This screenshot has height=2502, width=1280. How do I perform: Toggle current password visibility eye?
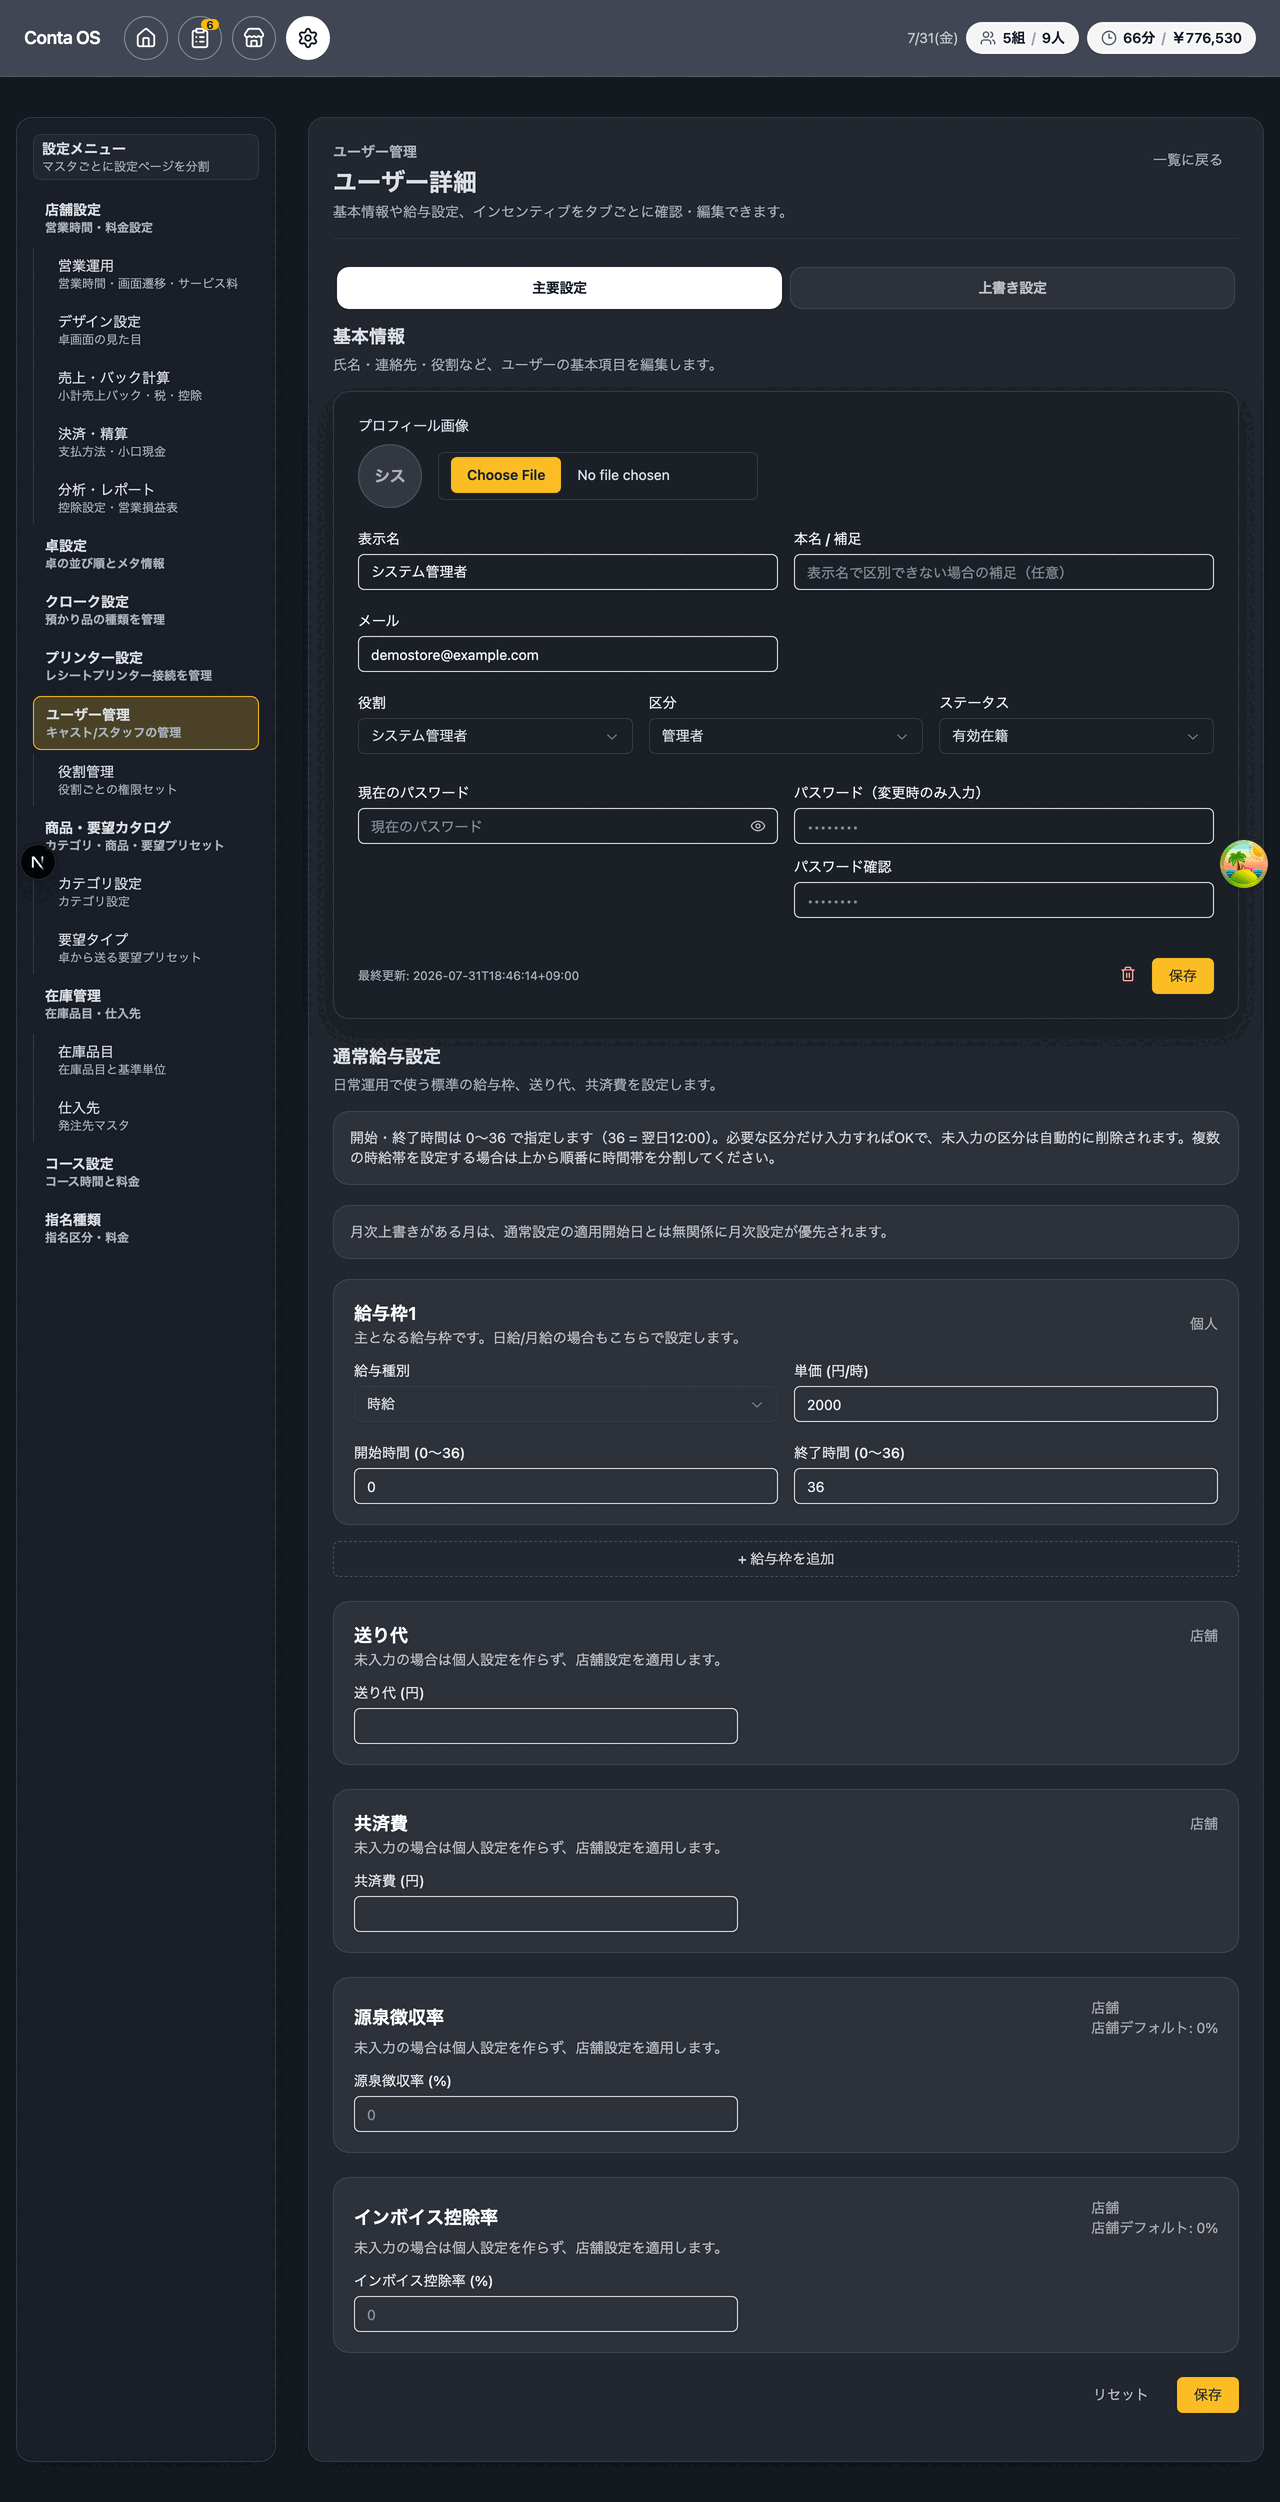coord(758,826)
